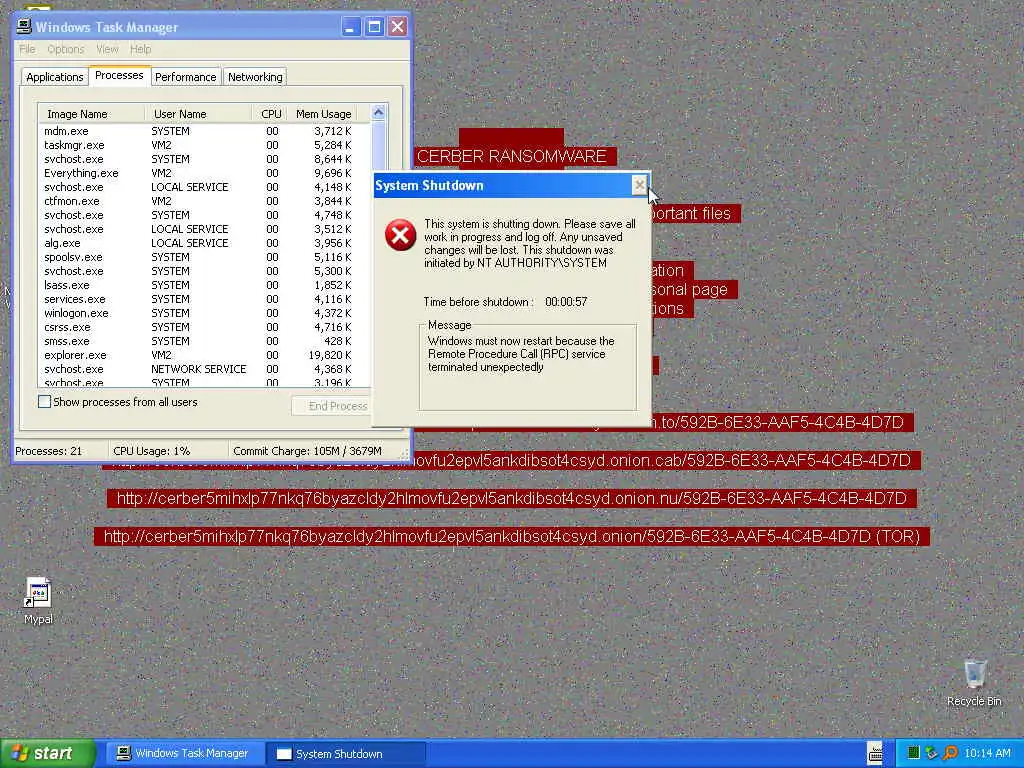The width and height of the screenshot is (1024, 768).
Task: Switch to the Processes tab
Action: pyautogui.click(x=120, y=75)
